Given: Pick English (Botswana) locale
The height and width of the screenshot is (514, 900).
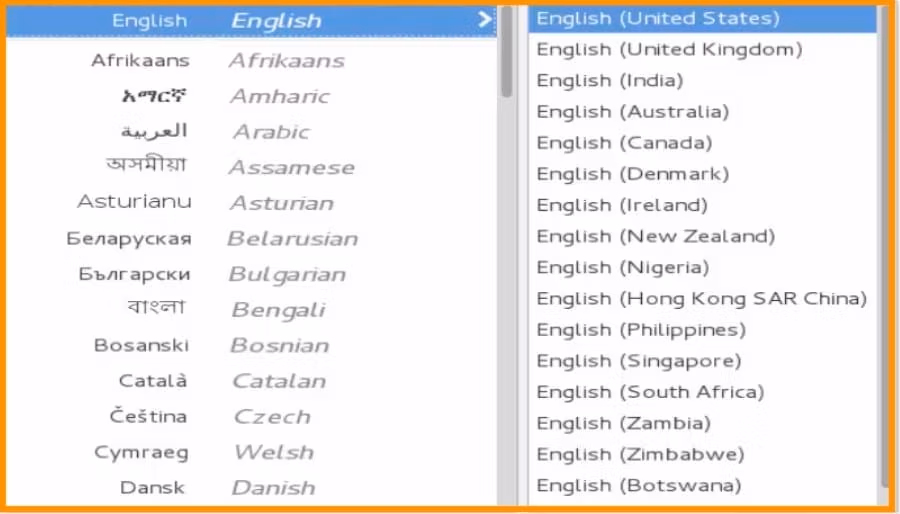Looking at the screenshot, I should click(x=638, y=485).
